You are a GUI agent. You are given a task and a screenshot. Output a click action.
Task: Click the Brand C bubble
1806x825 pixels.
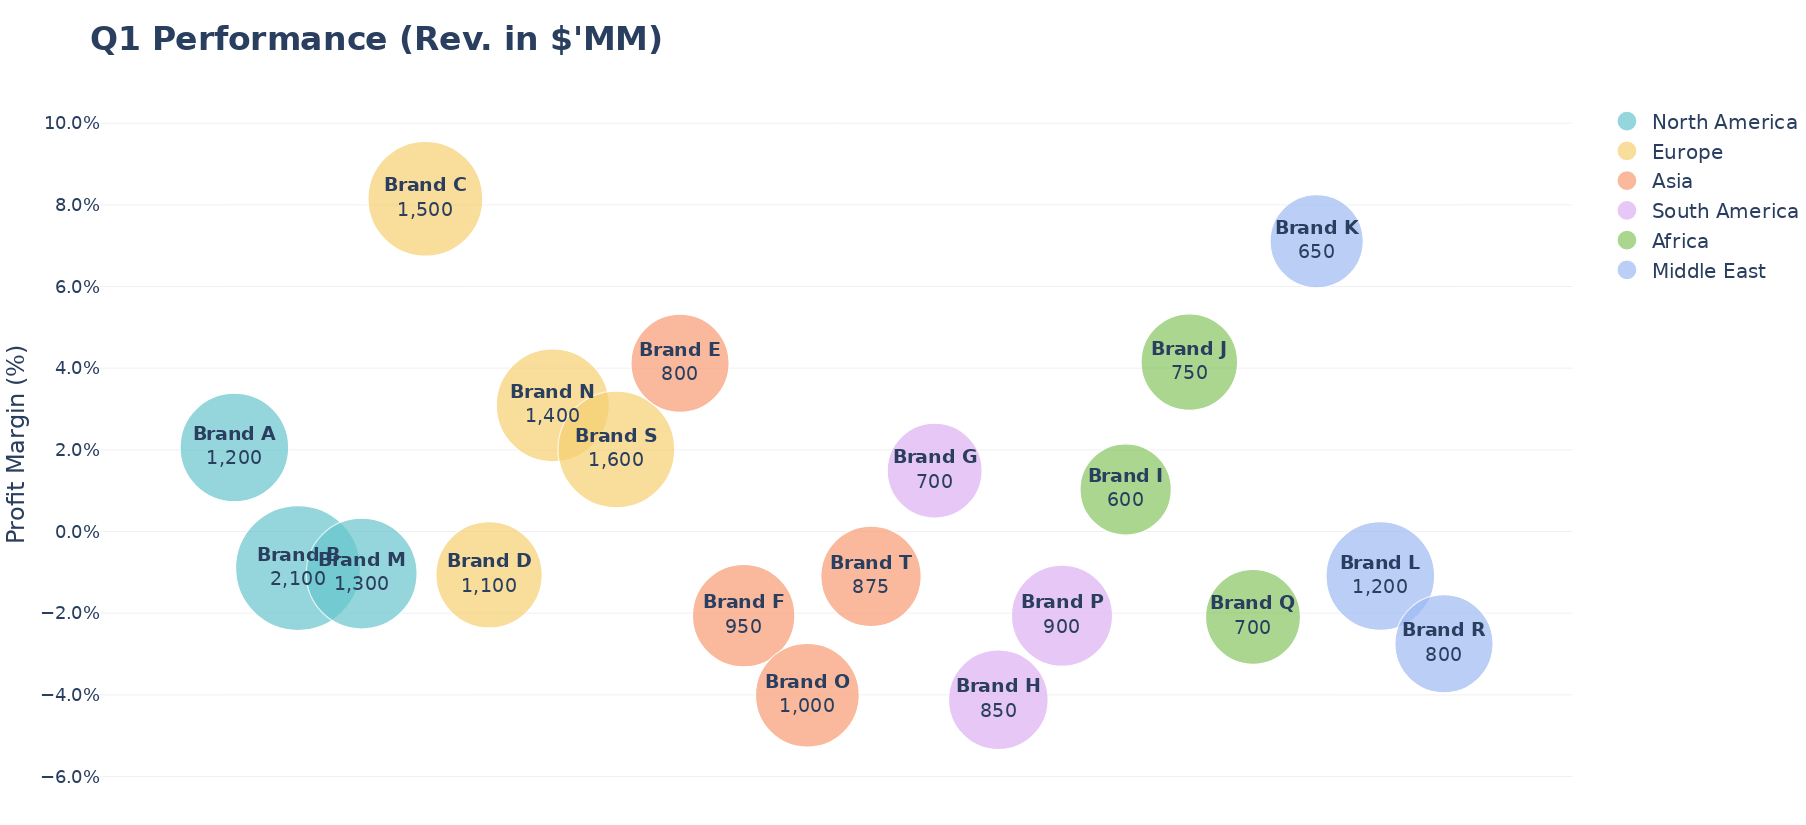(x=425, y=199)
